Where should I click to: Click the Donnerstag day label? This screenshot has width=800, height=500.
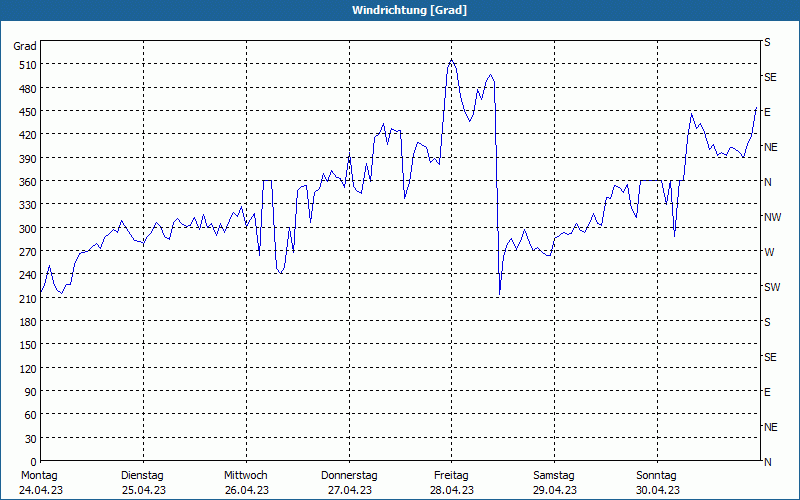(349, 476)
